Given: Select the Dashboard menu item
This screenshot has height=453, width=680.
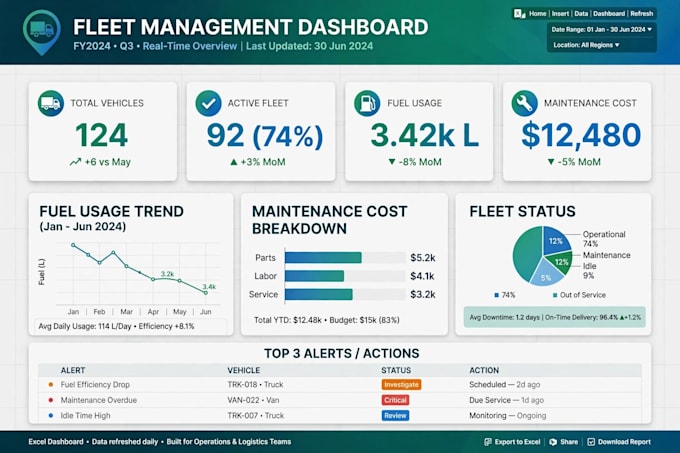Looking at the screenshot, I should click(x=609, y=14).
